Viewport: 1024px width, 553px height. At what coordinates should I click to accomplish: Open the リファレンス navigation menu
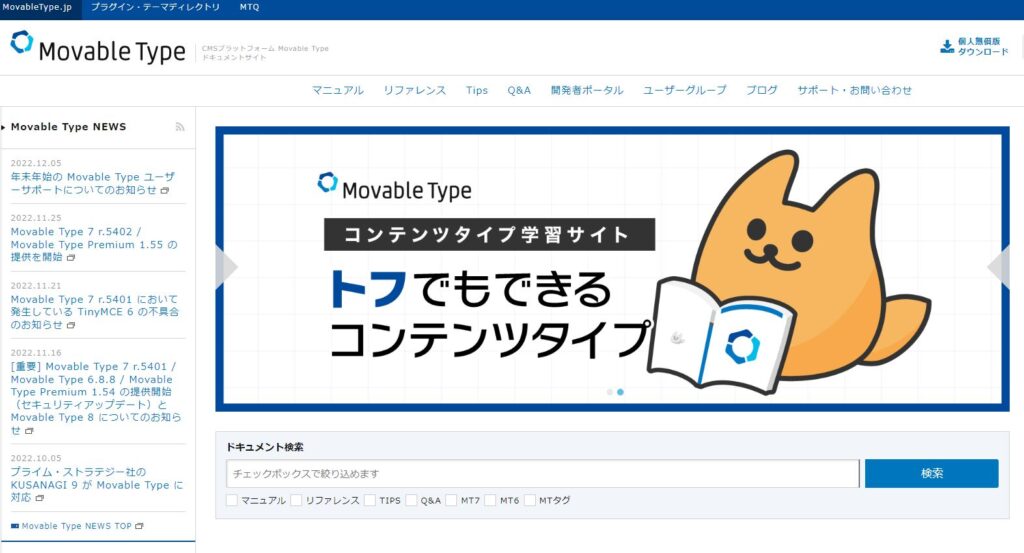point(415,90)
